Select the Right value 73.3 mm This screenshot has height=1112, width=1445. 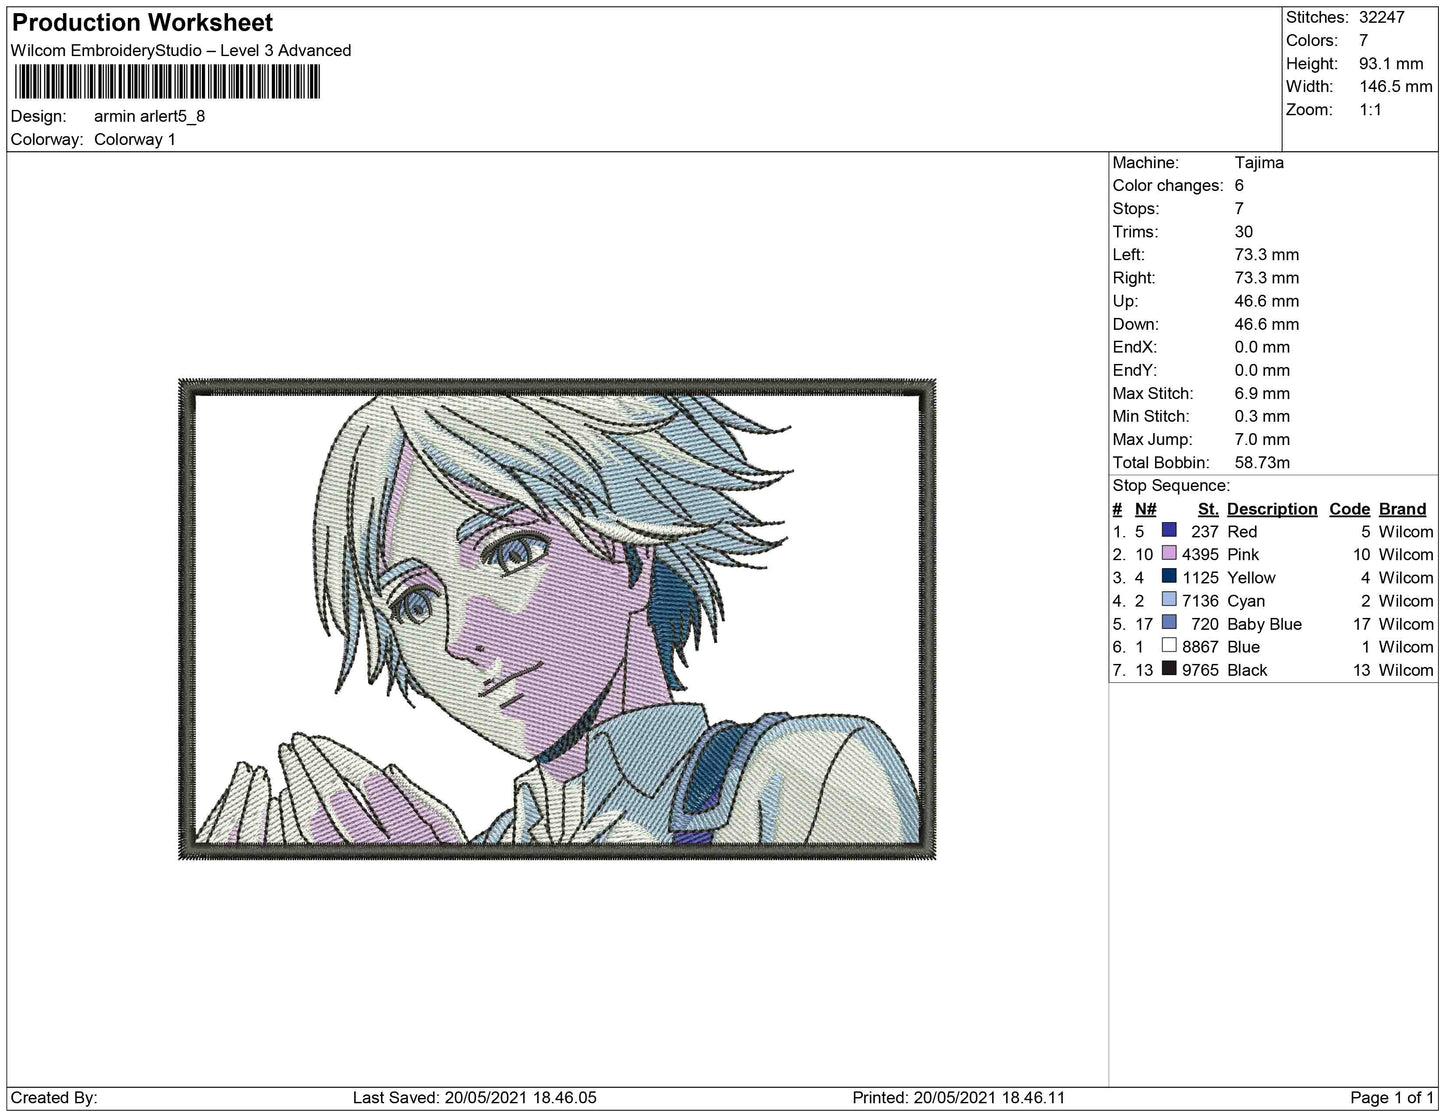pos(1267,277)
